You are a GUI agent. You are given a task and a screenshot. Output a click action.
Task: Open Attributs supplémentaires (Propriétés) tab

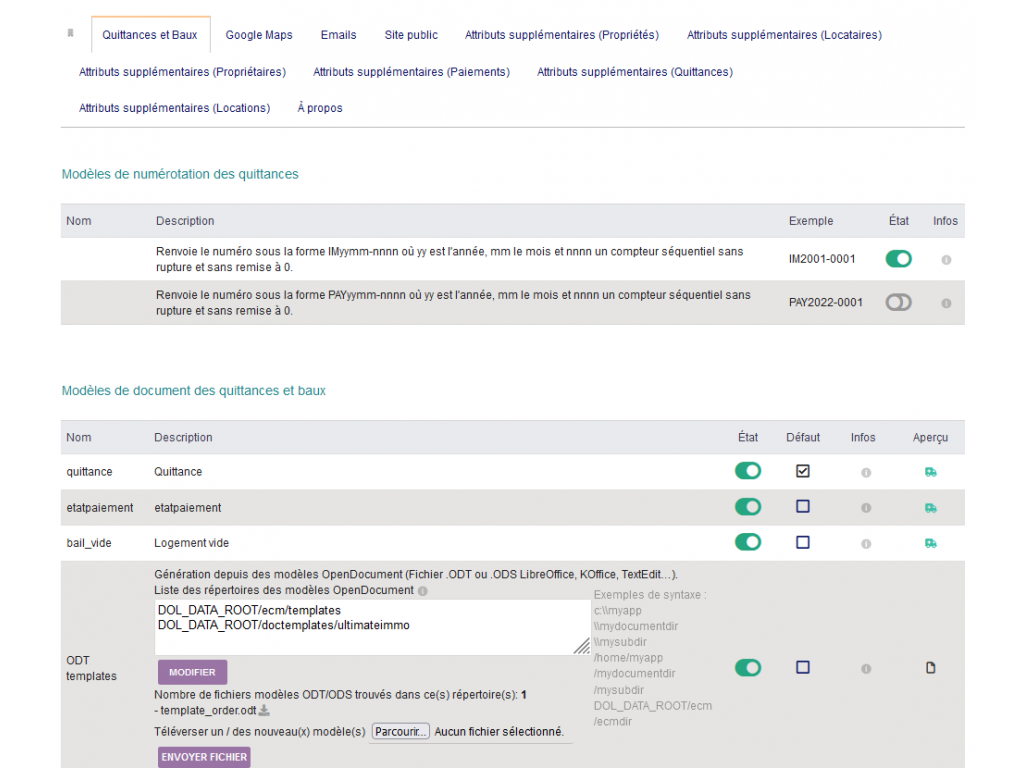coord(562,35)
